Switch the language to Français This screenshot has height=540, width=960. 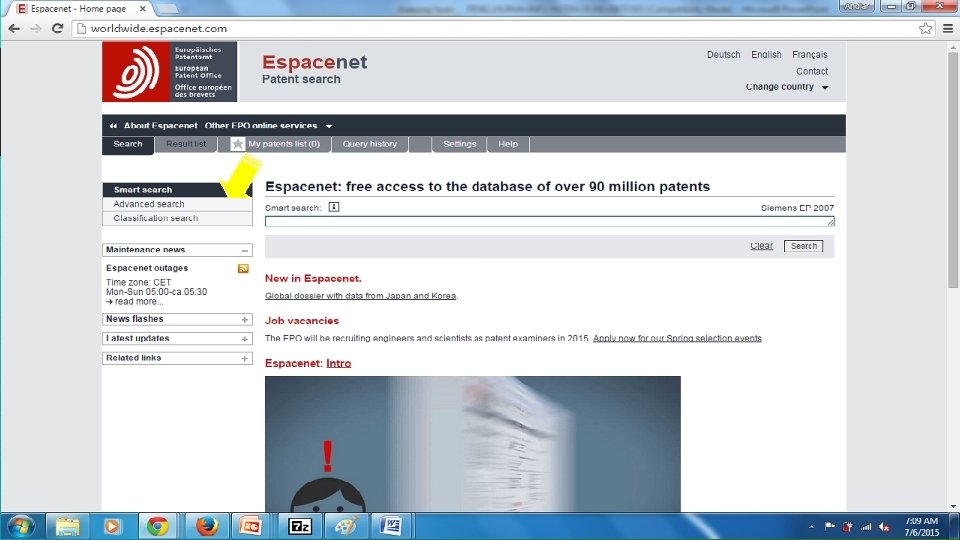pyautogui.click(x=809, y=54)
